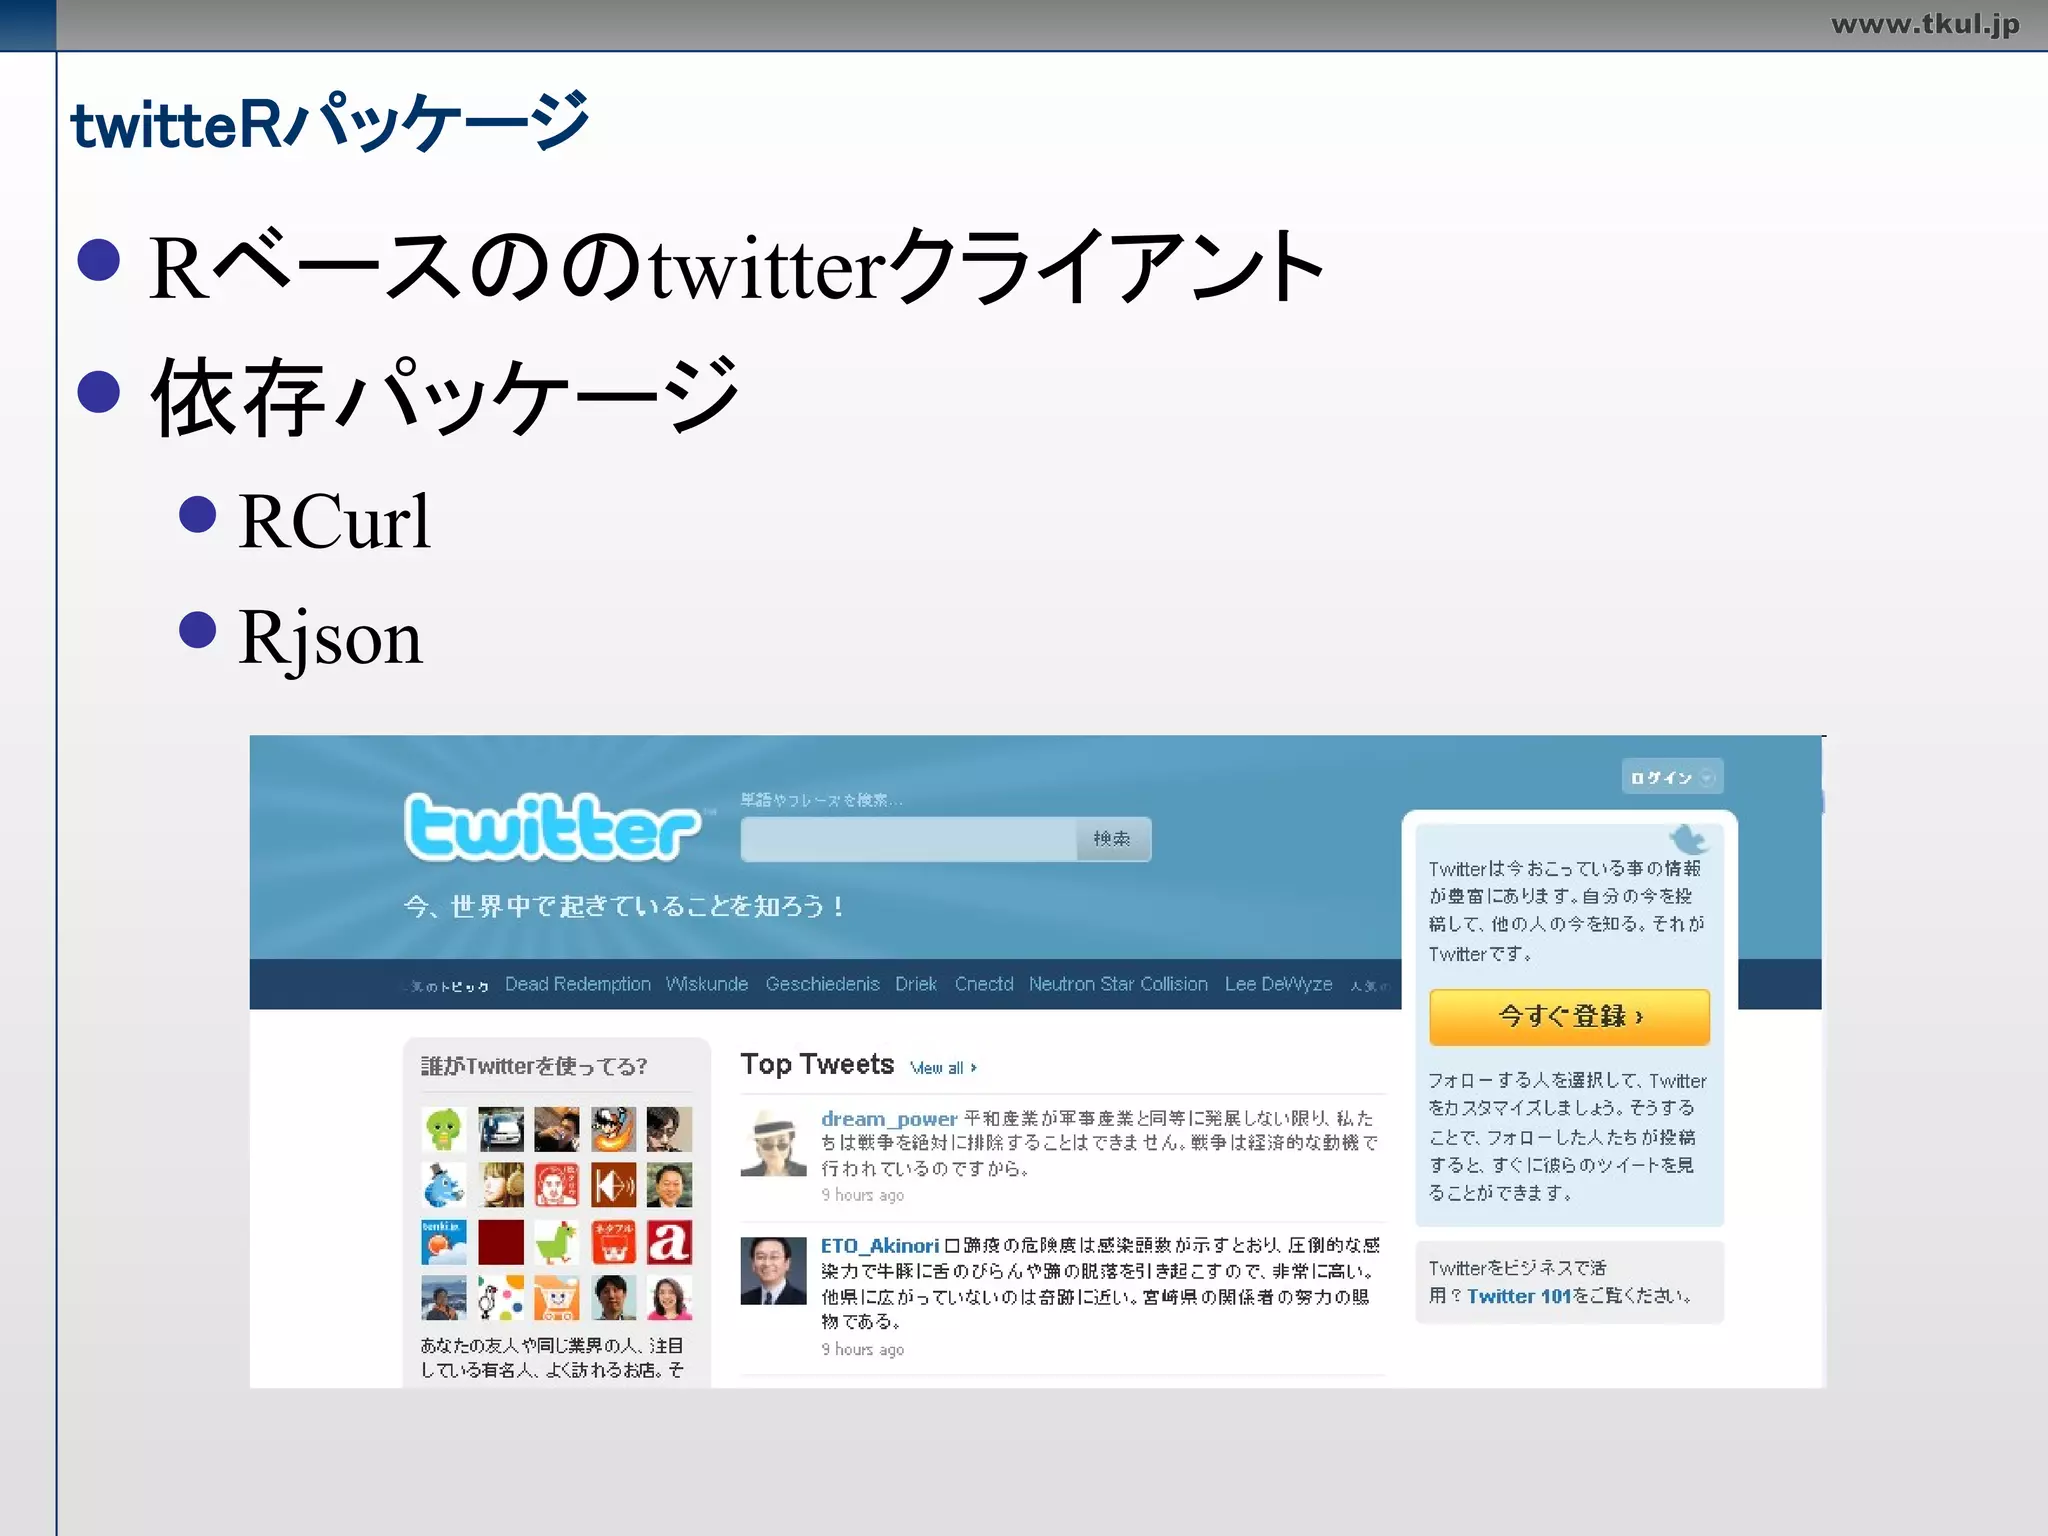Click the Twitter logo in the header

click(553, 828)
